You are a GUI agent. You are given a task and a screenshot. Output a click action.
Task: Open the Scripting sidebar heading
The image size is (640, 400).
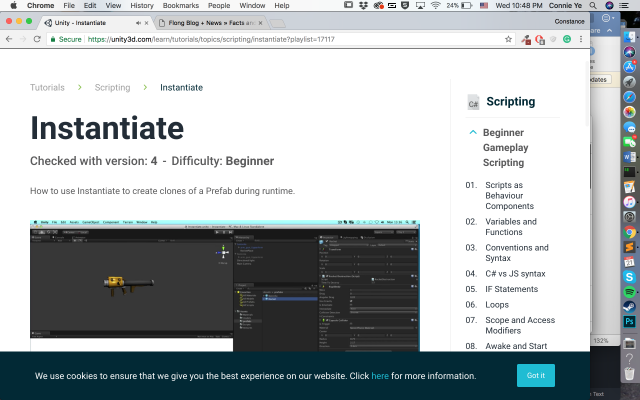(x=511, y=102)
